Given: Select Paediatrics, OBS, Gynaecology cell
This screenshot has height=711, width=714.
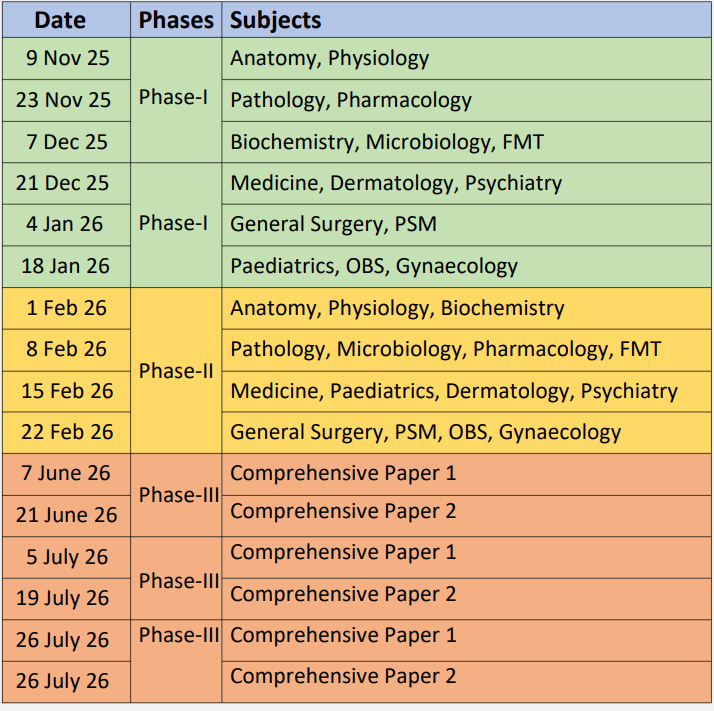Looking at the screenshot, I should click(373, 266).
